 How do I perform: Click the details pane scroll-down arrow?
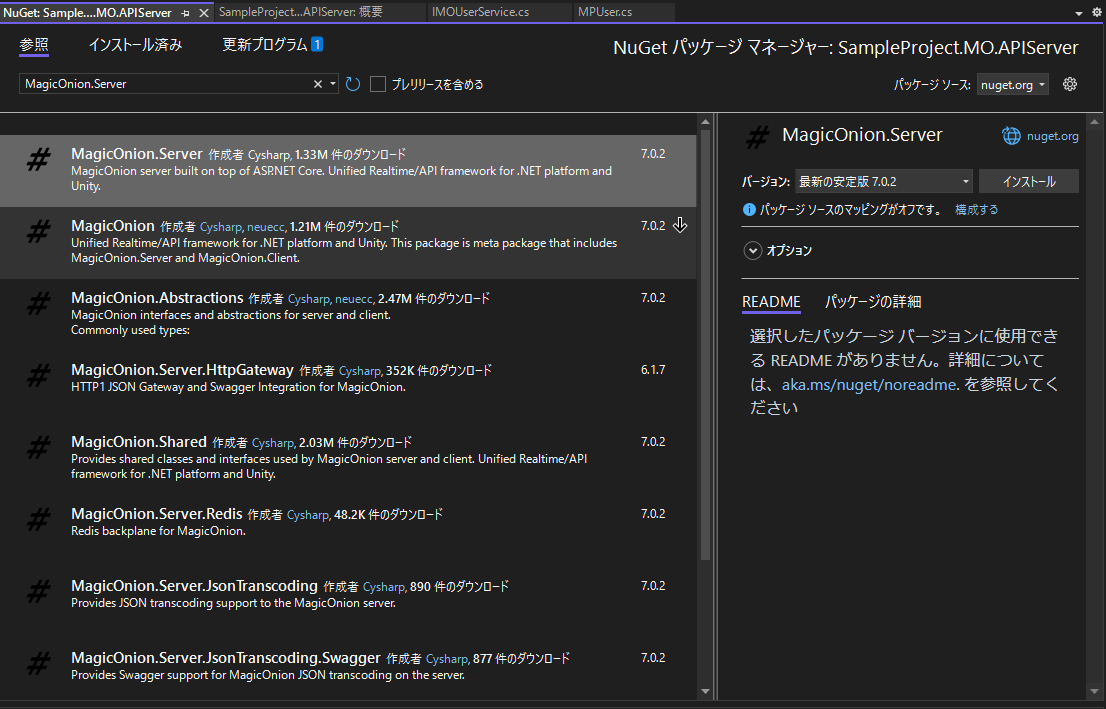tap(1095, 691)
